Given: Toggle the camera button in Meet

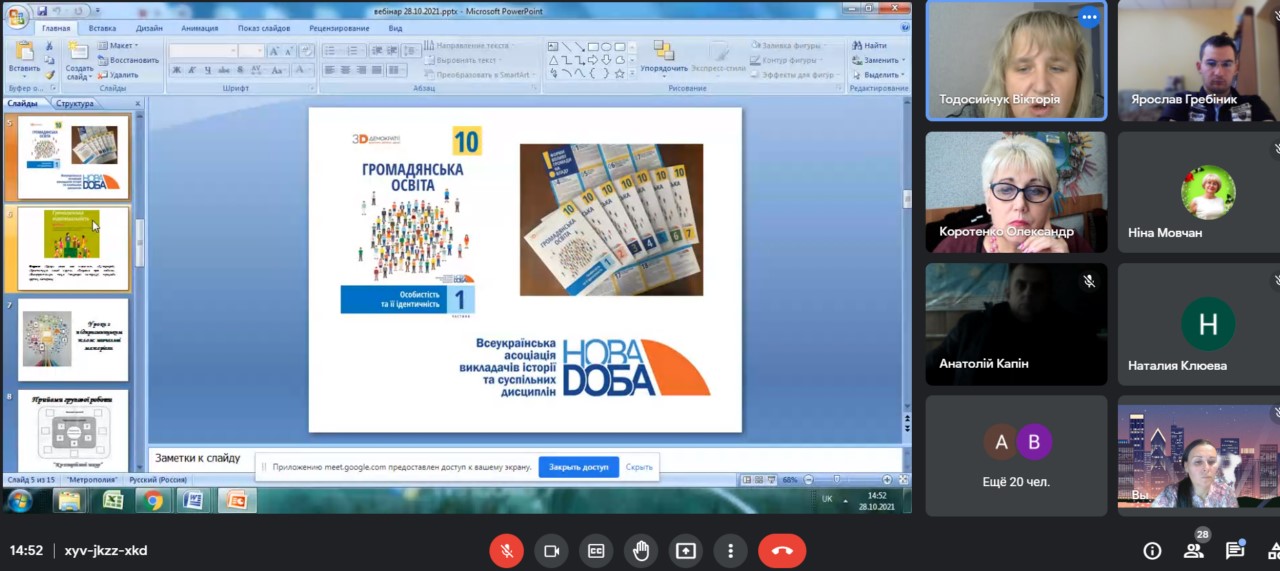Looking at the screenshot, I should pos(551,551).
